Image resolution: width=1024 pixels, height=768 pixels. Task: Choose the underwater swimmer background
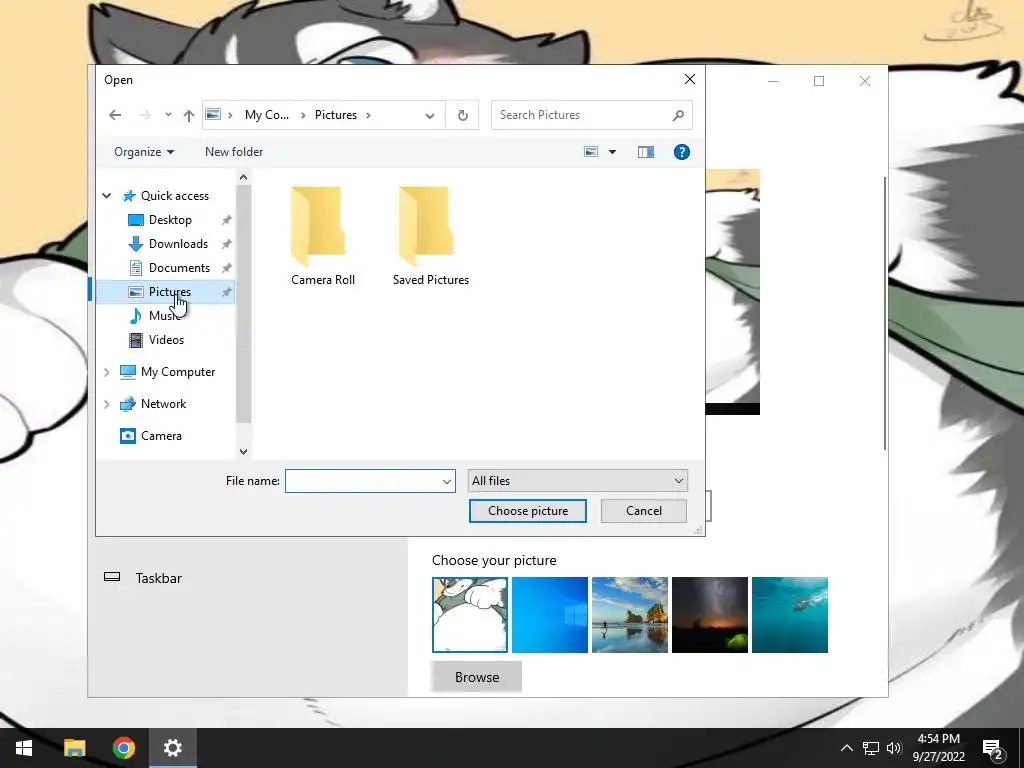[790, 615]
